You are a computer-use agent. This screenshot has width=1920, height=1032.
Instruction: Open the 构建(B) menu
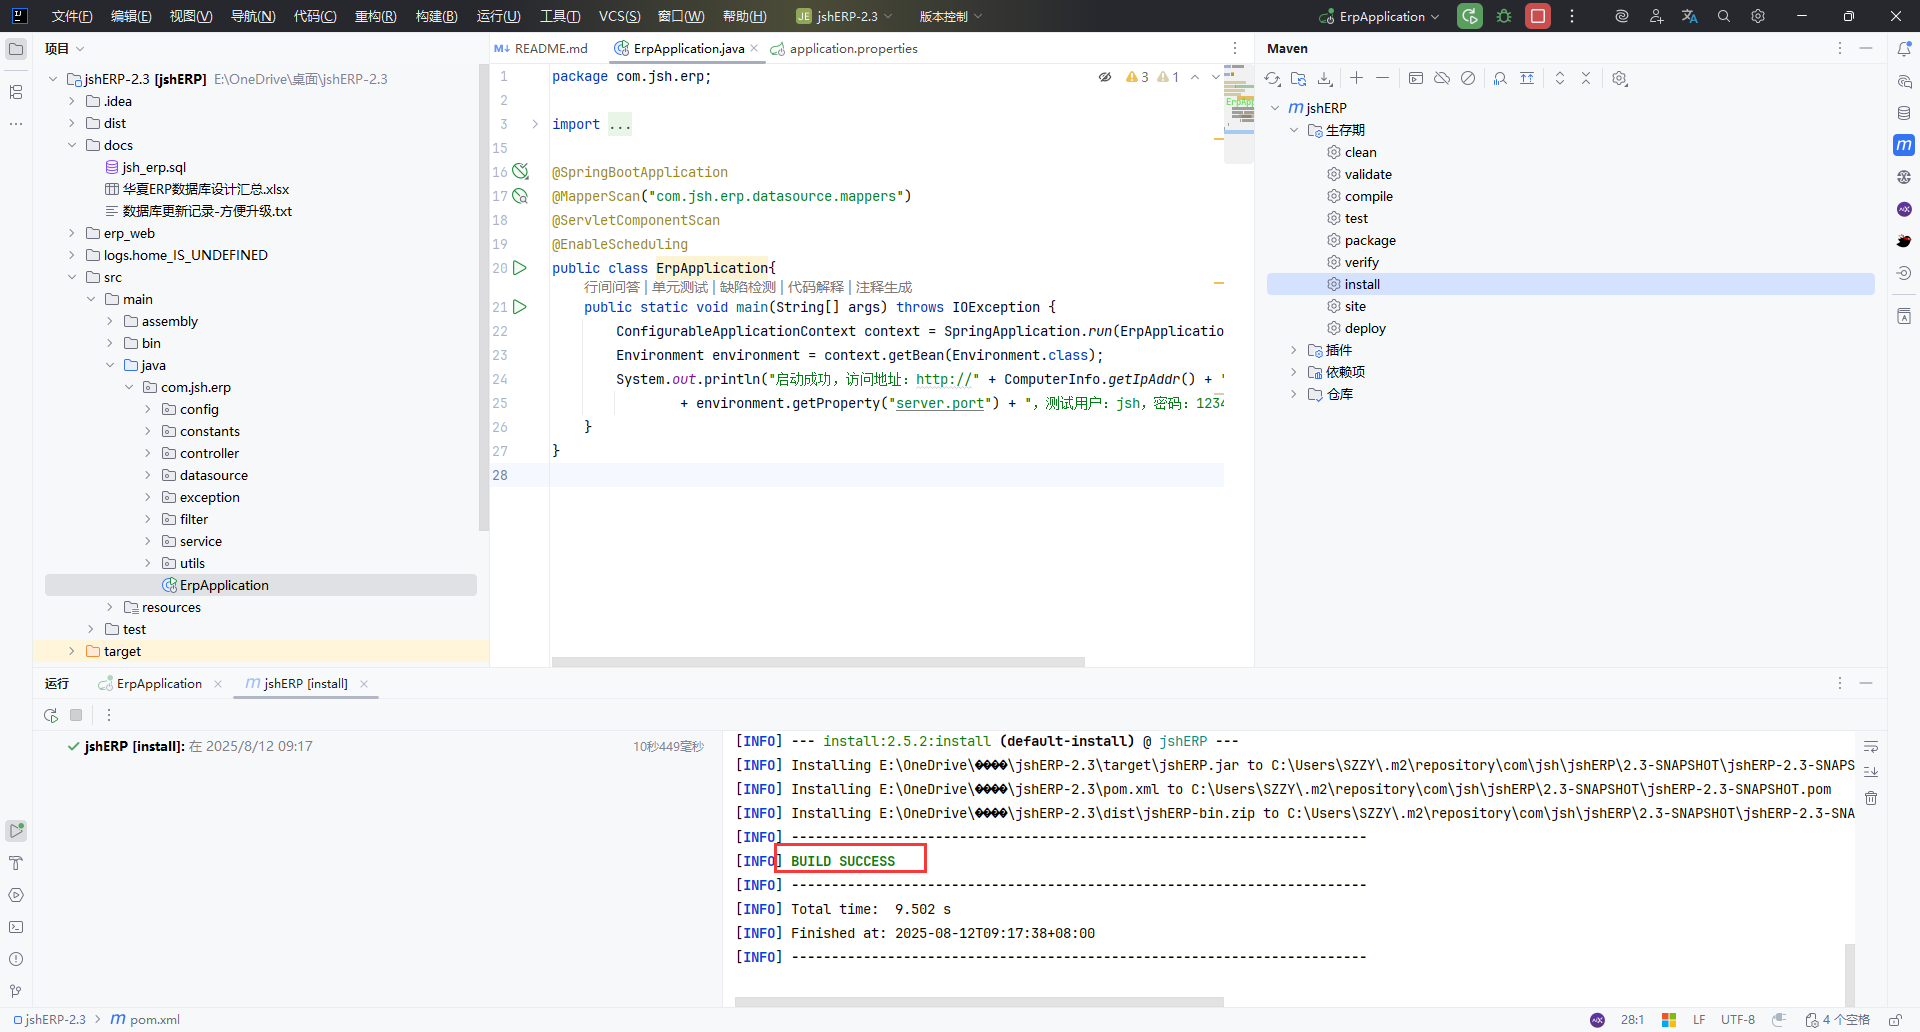[x=436, y=16]
